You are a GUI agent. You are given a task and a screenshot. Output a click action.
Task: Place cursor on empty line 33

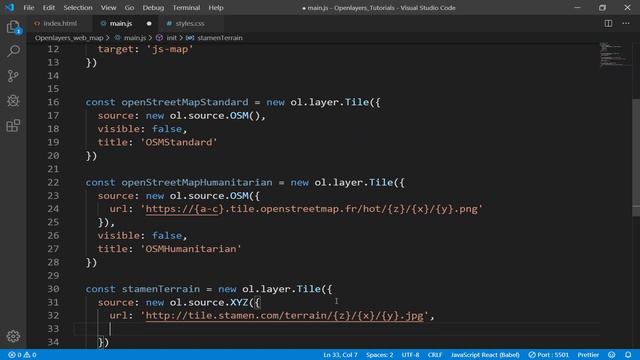(x=337, y=329)
